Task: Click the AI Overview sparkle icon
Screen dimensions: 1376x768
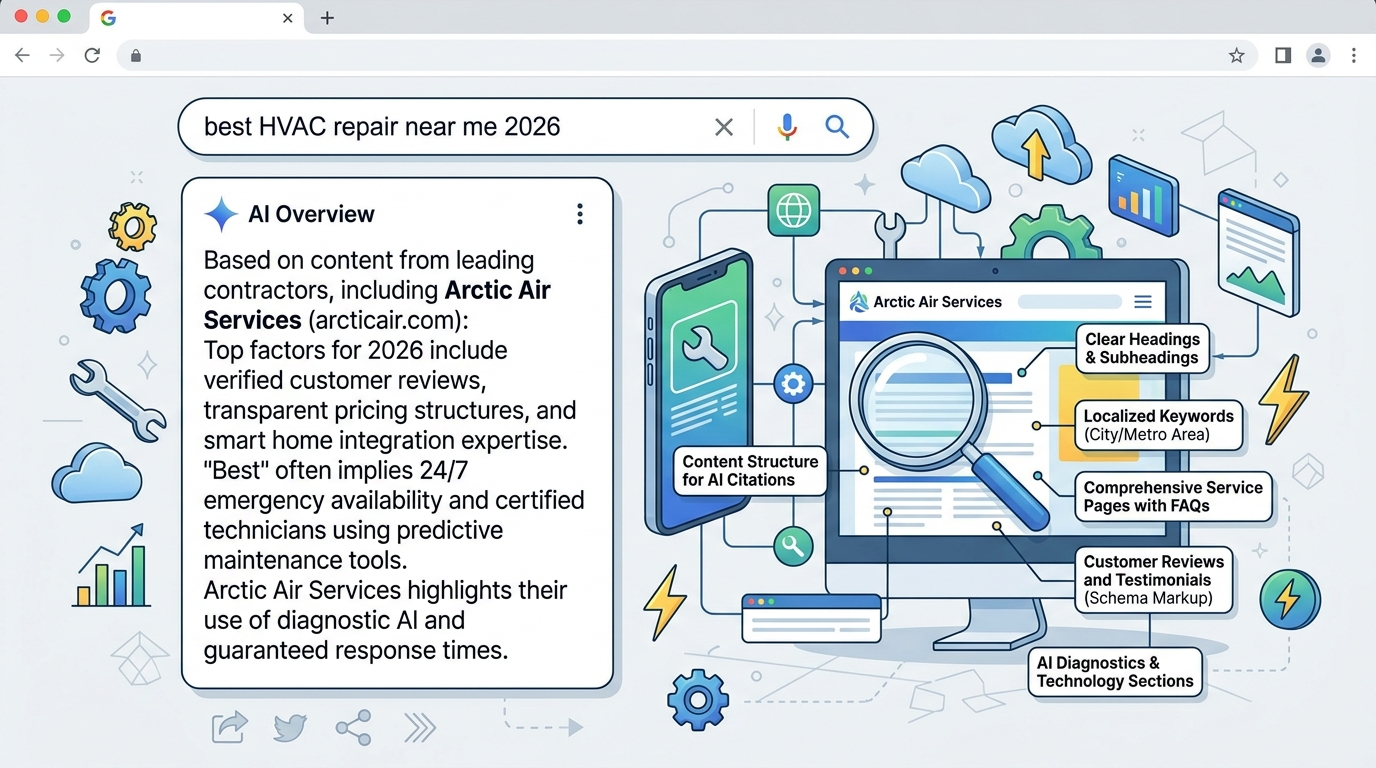Action: [220, 214]
